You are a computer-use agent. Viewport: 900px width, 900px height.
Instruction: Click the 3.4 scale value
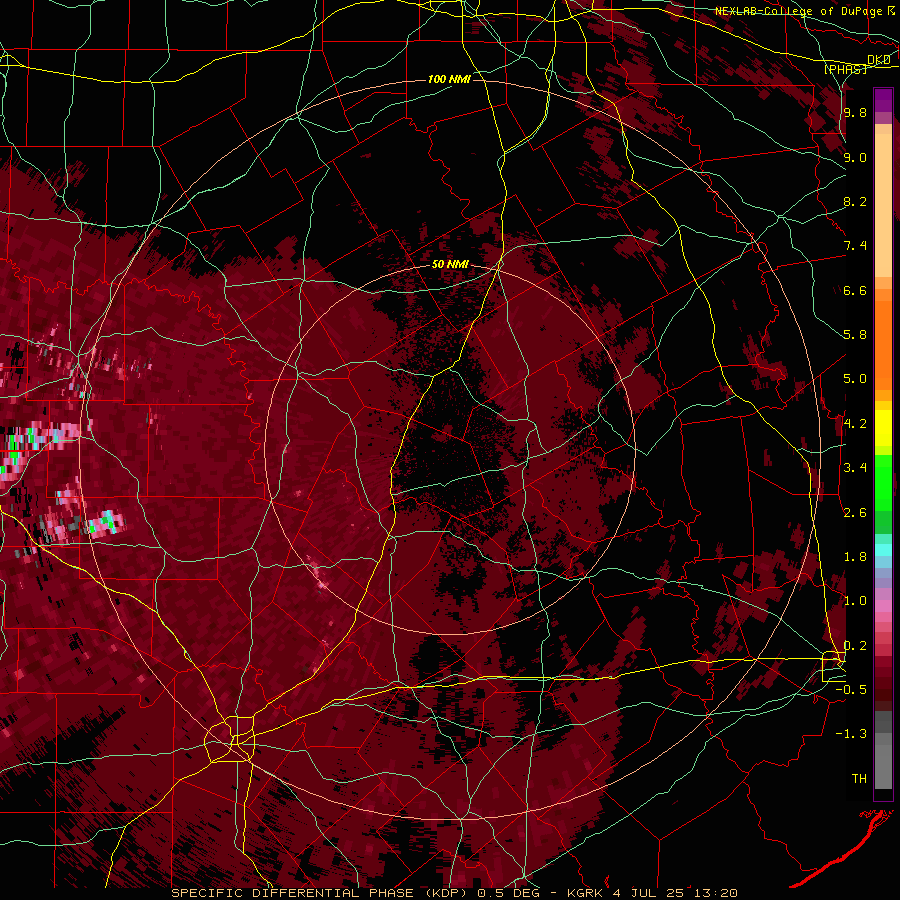coord(855,468)
